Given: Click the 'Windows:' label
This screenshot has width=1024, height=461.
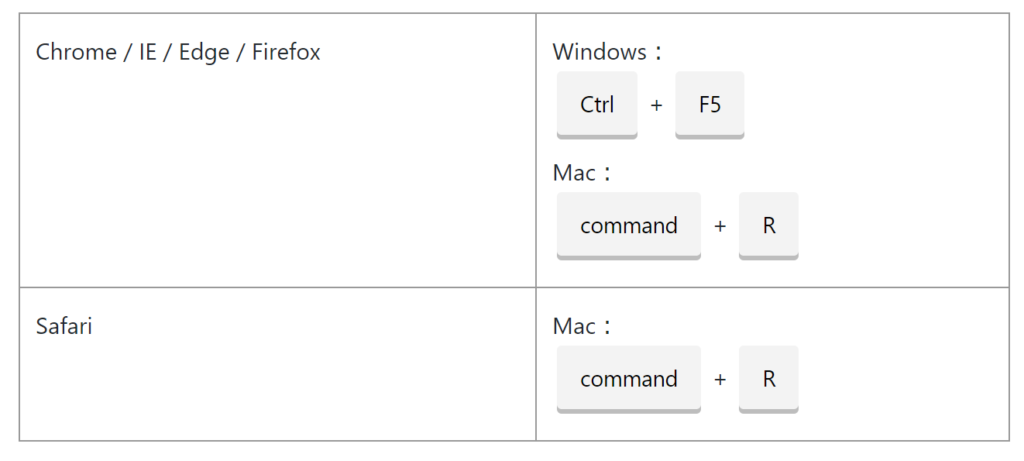Looking at the screenshot, I should point(607,52).
